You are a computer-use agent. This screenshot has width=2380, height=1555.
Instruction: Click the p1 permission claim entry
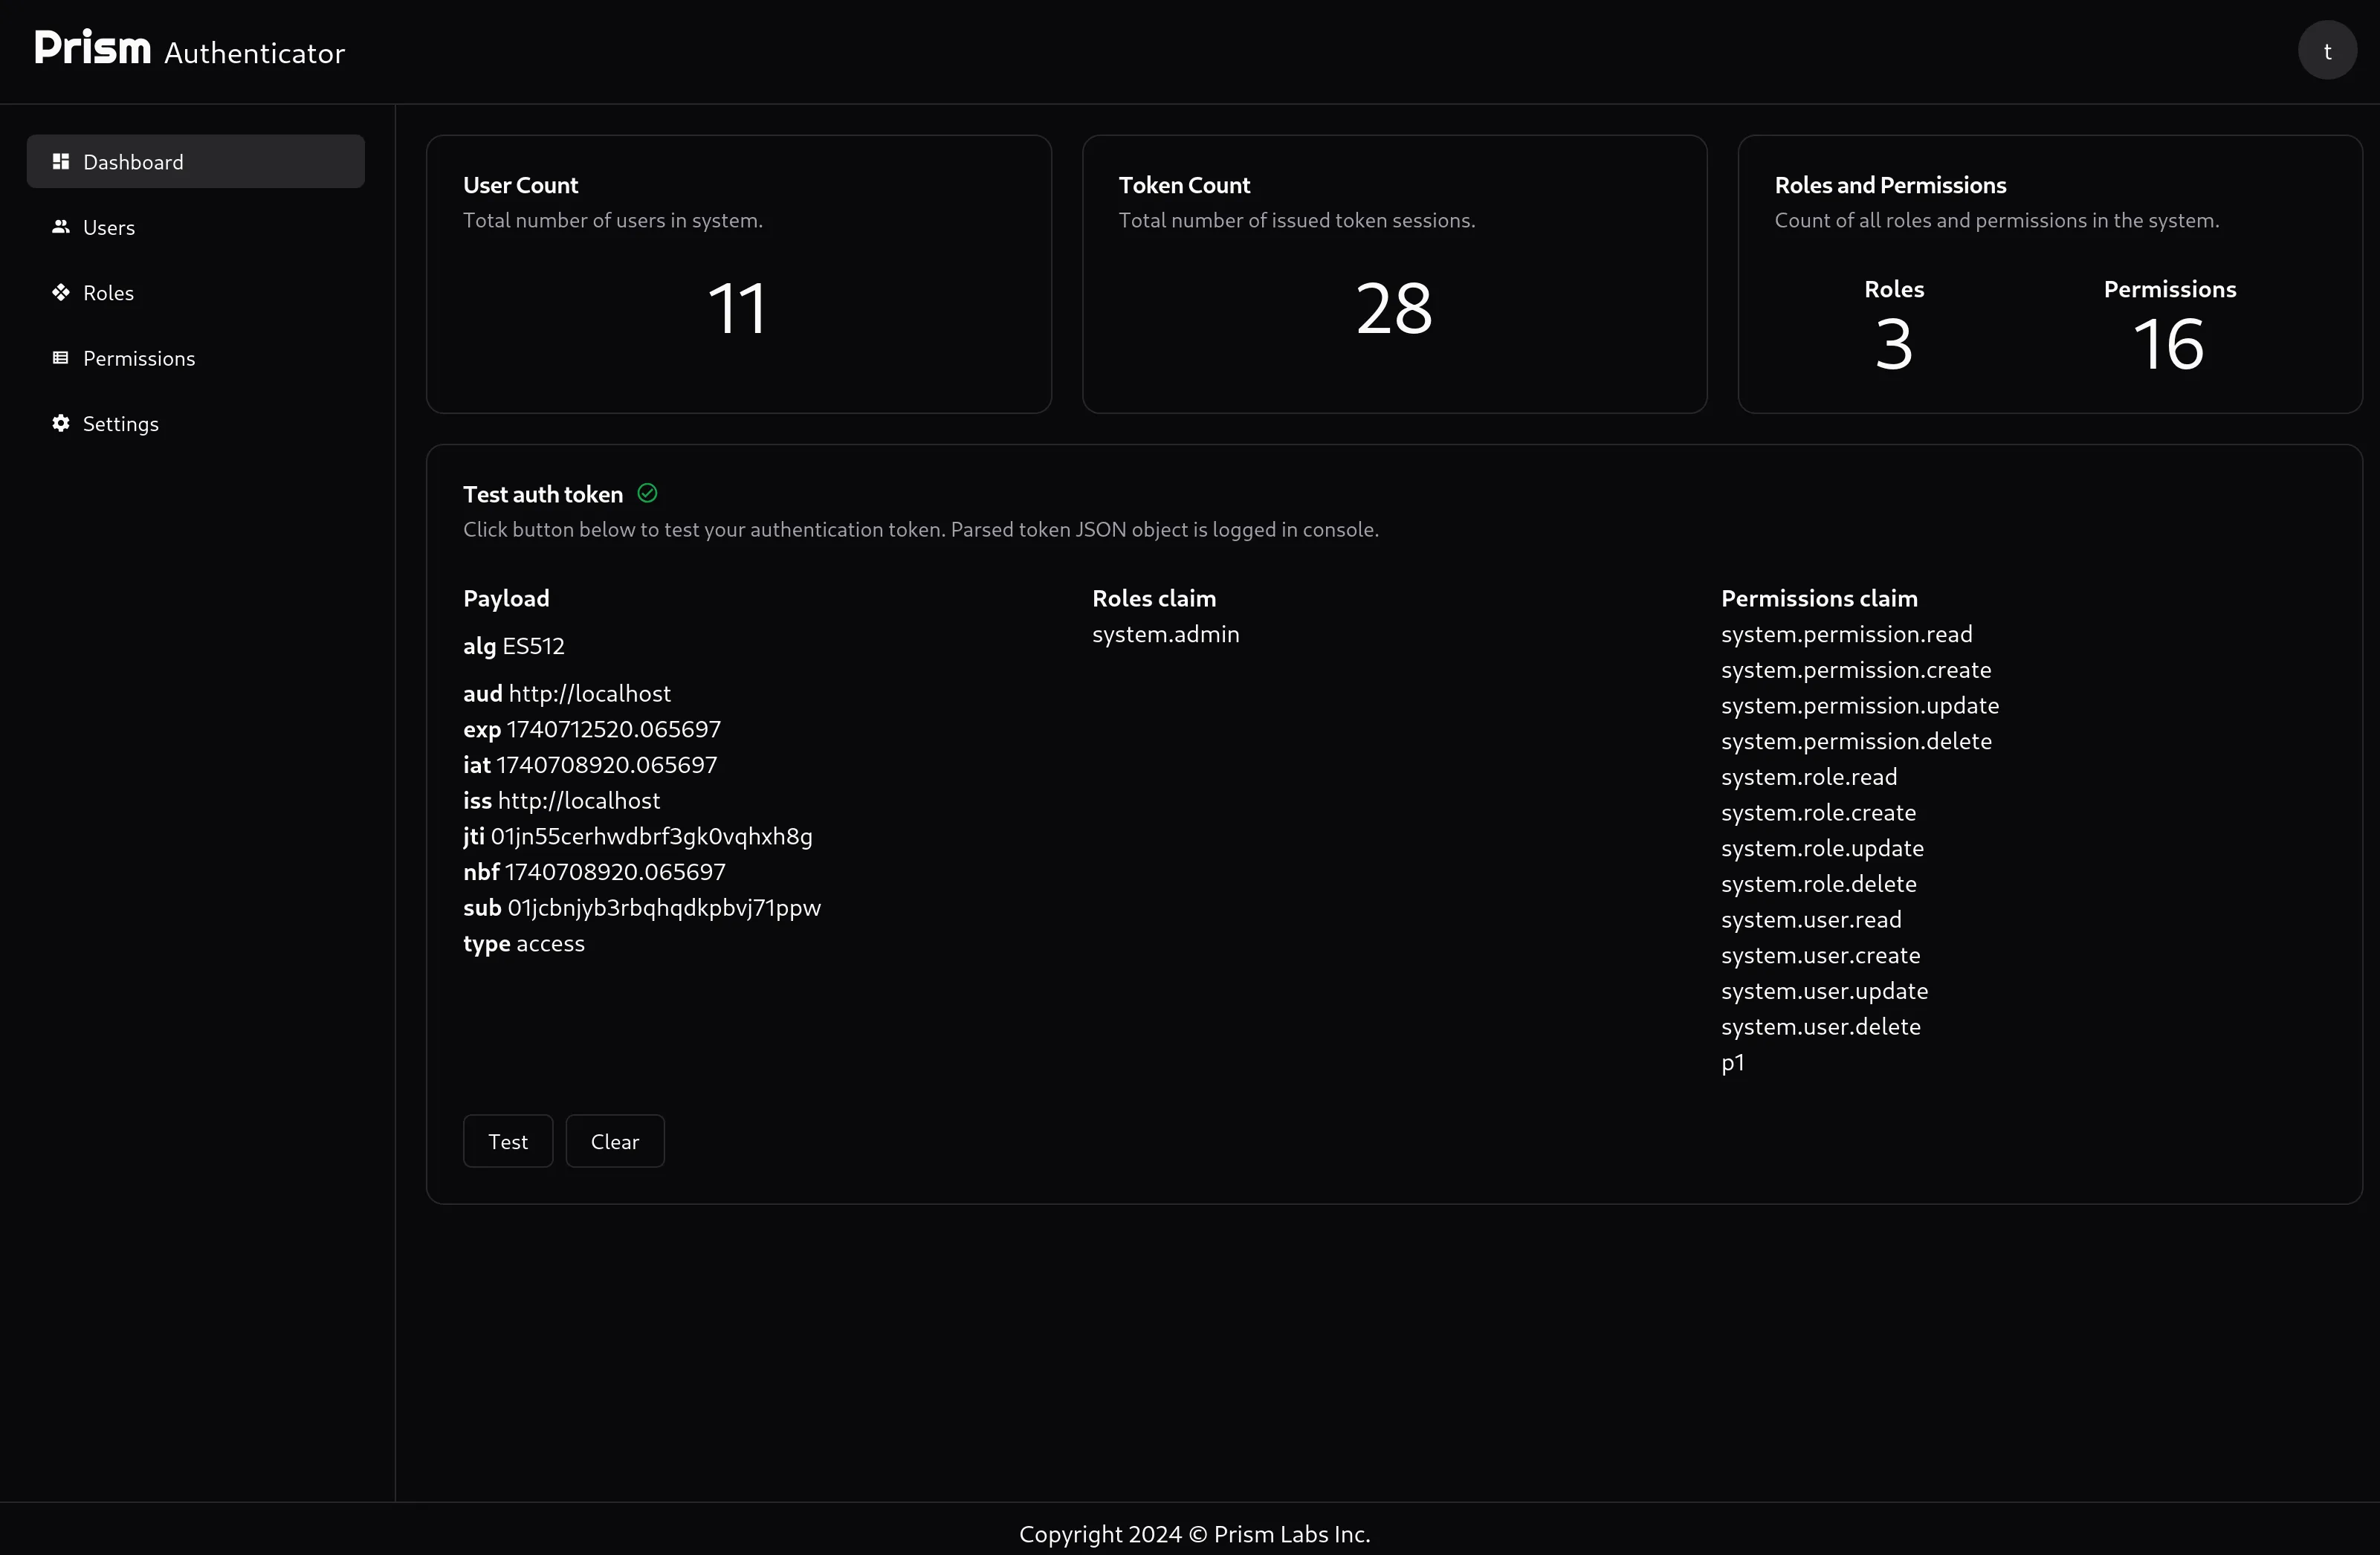(x=1732, y=1063)
